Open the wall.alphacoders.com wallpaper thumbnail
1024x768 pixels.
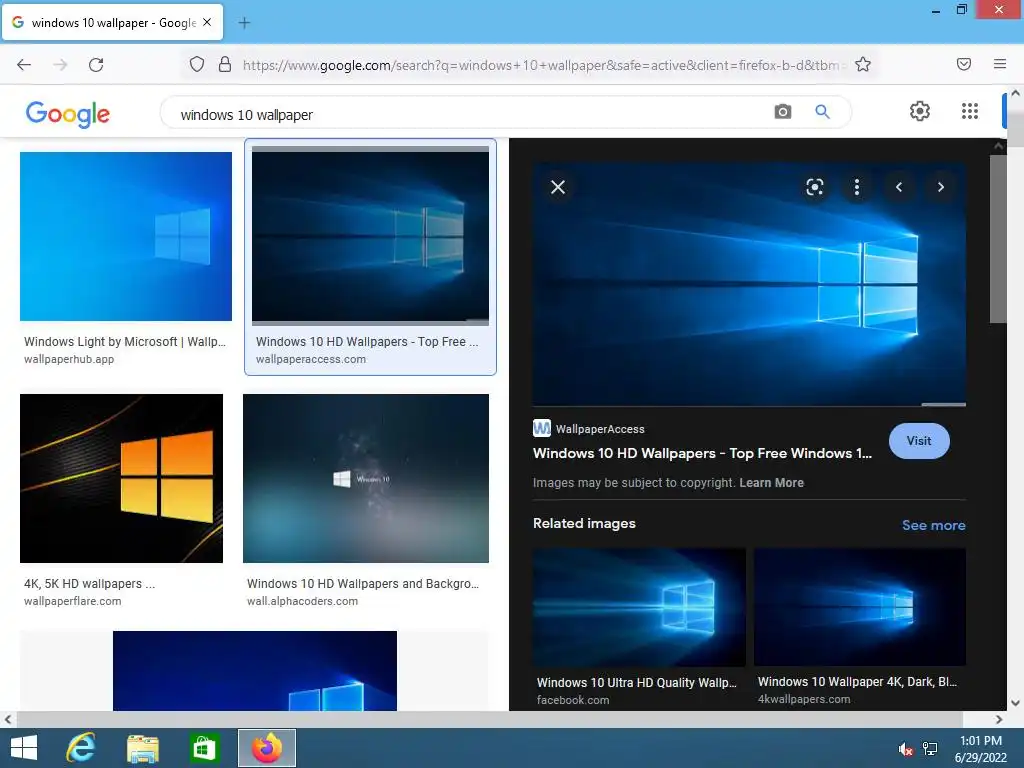click(366, 478)
